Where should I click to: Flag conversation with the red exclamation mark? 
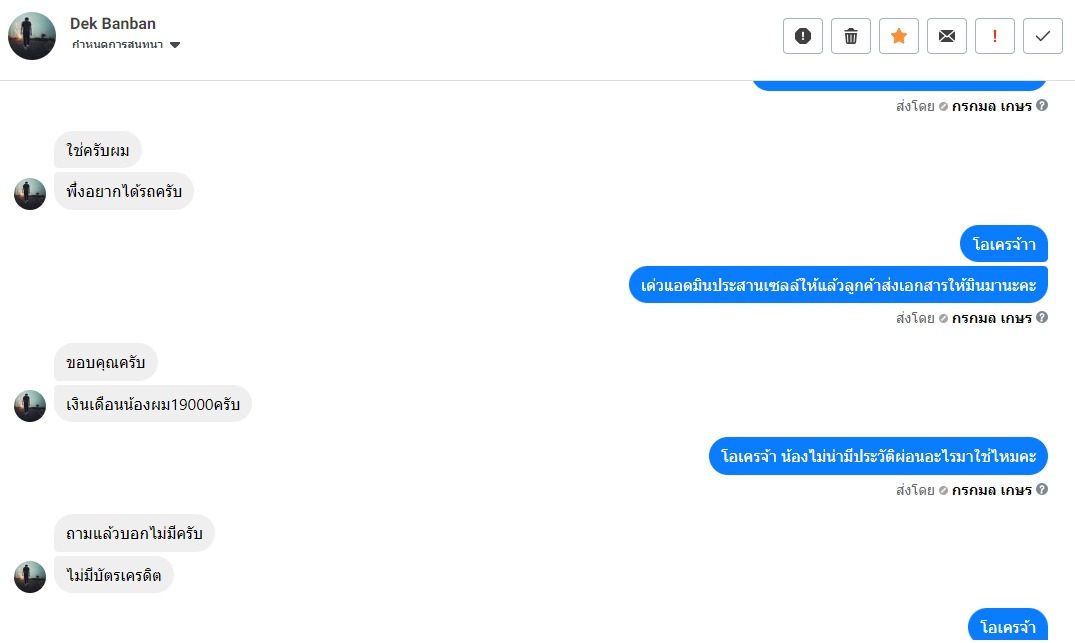(x=995, y=36)
